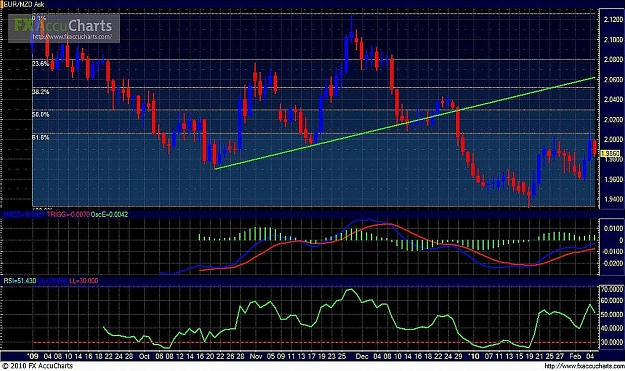Screen dimensions: 625x371
Task: Click the EUR/NZD Ask chart title
Action: coord(23,4)
